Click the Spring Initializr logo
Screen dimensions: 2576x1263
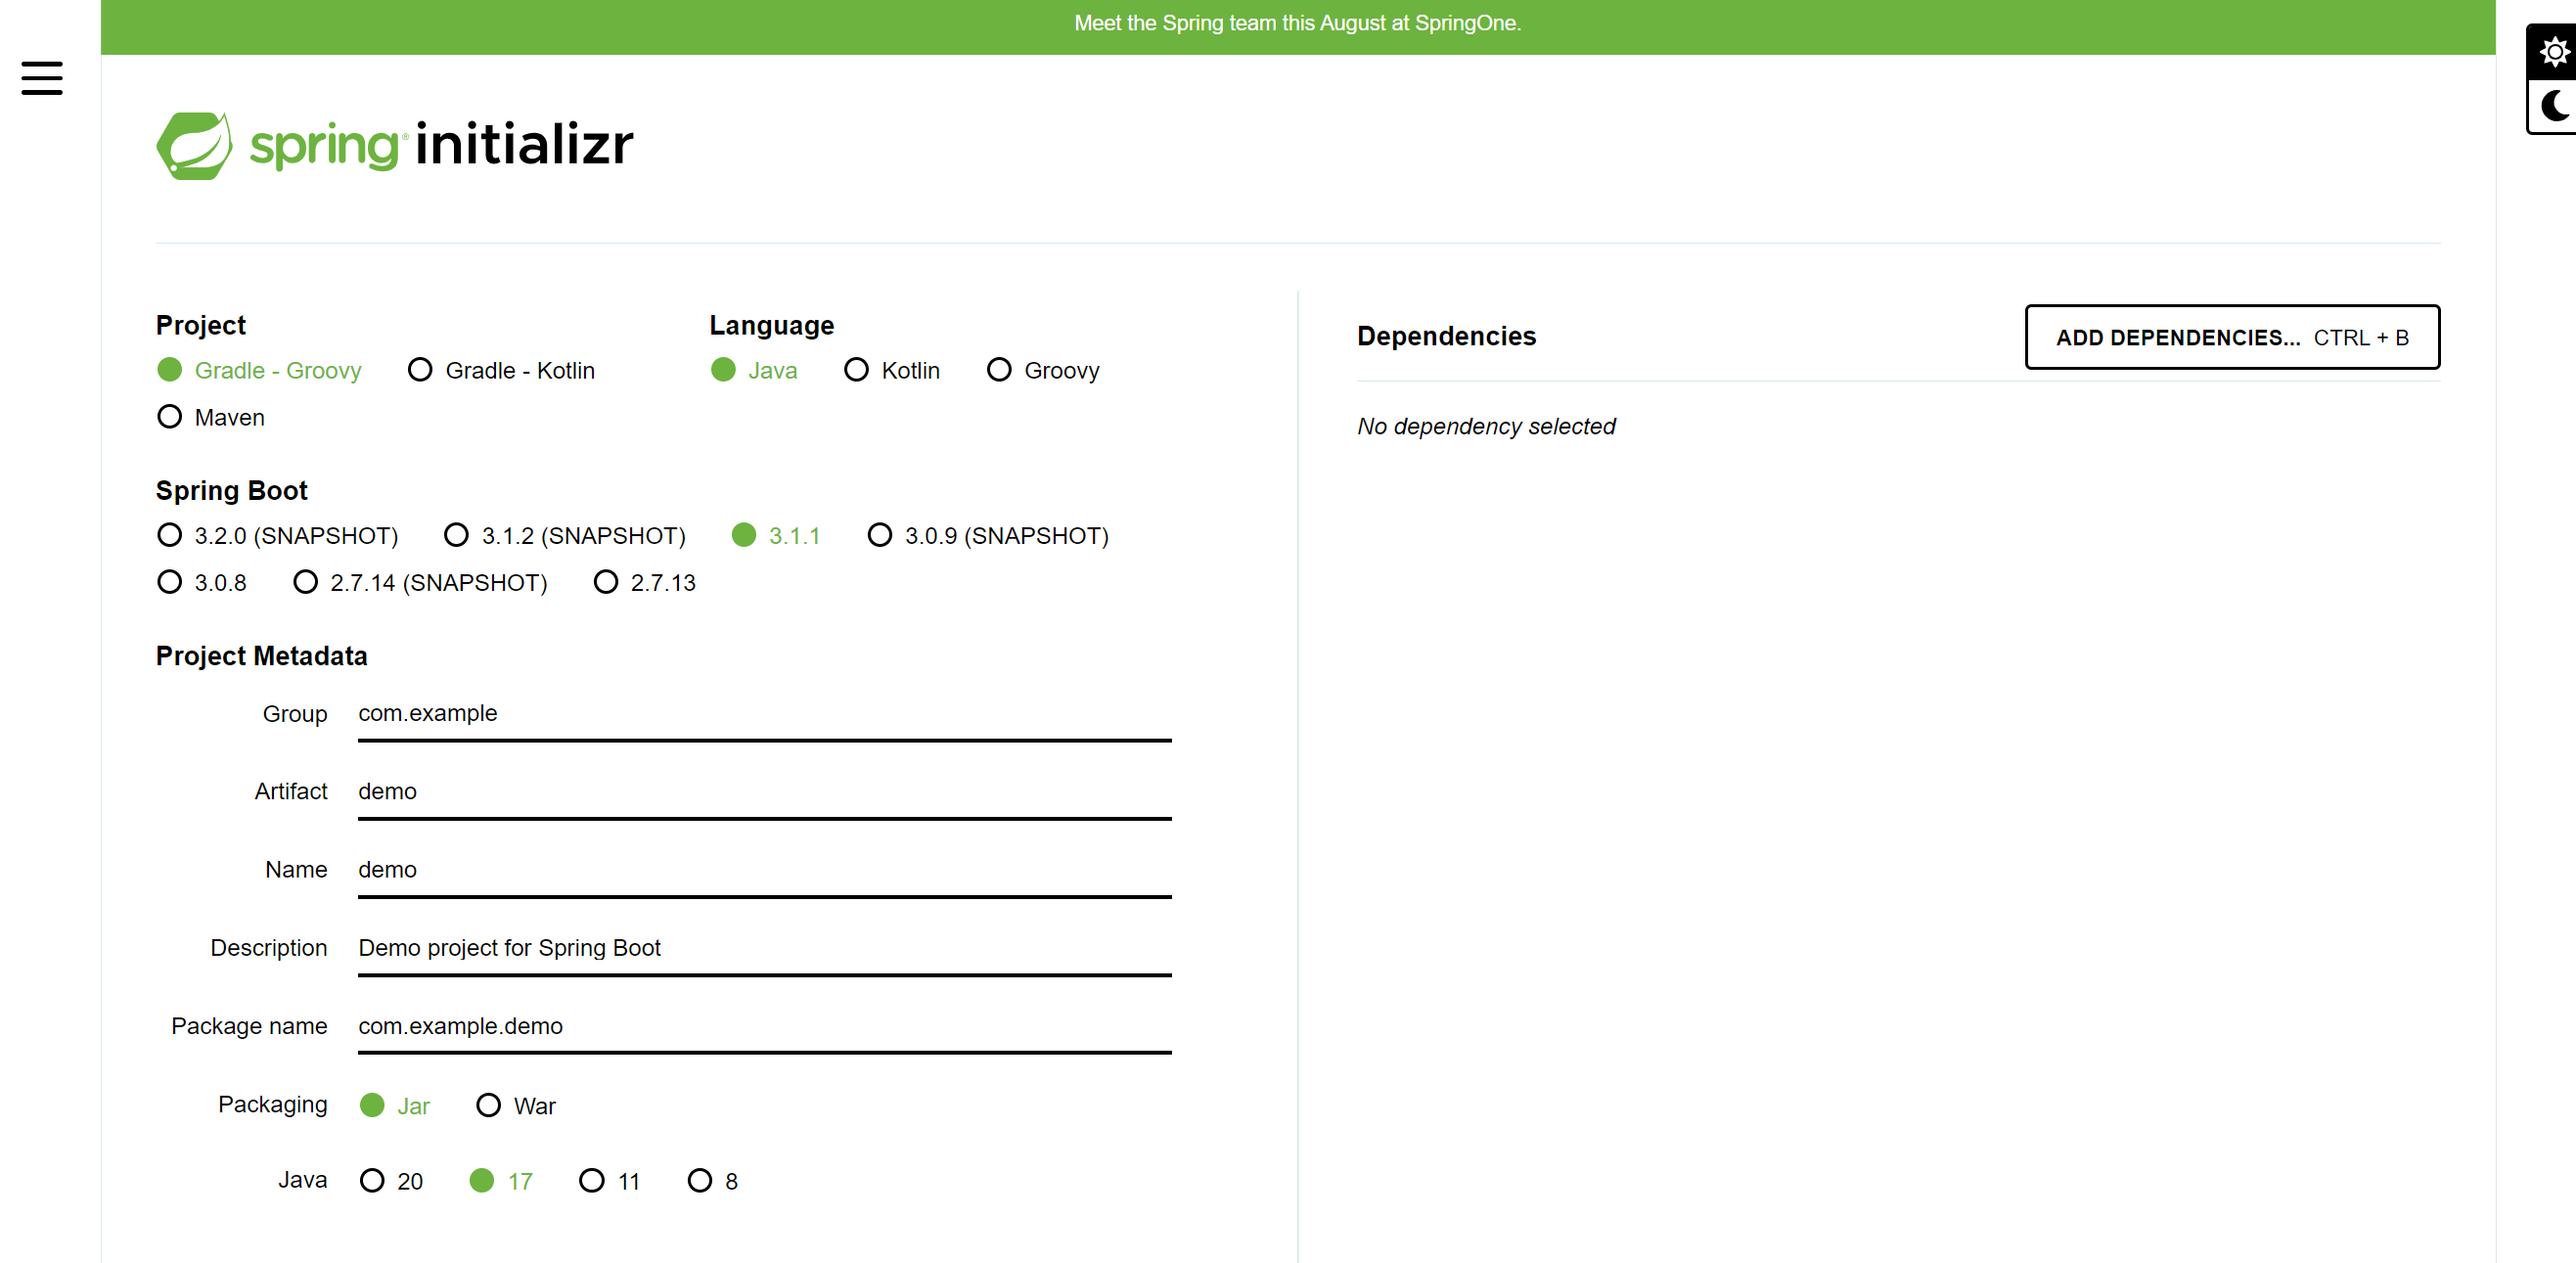coord(395,145)
